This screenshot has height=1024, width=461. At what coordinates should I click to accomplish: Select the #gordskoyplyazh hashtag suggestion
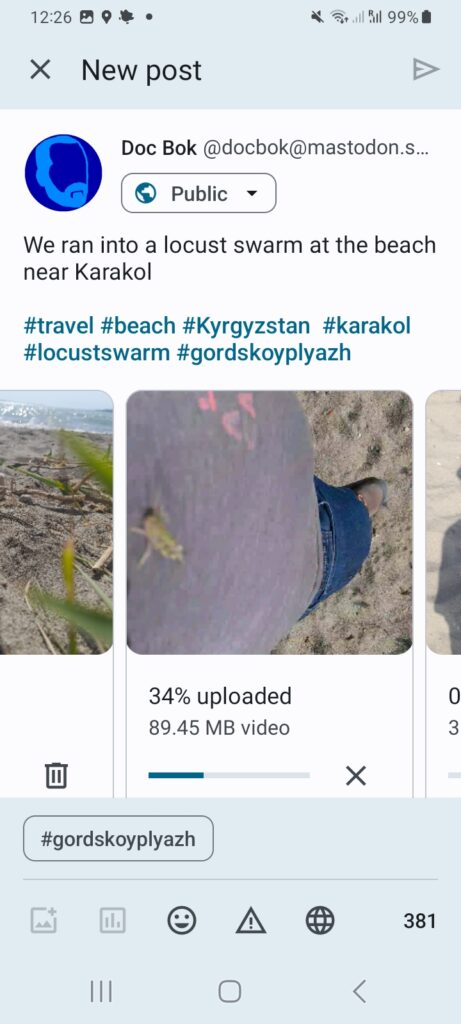118,839
